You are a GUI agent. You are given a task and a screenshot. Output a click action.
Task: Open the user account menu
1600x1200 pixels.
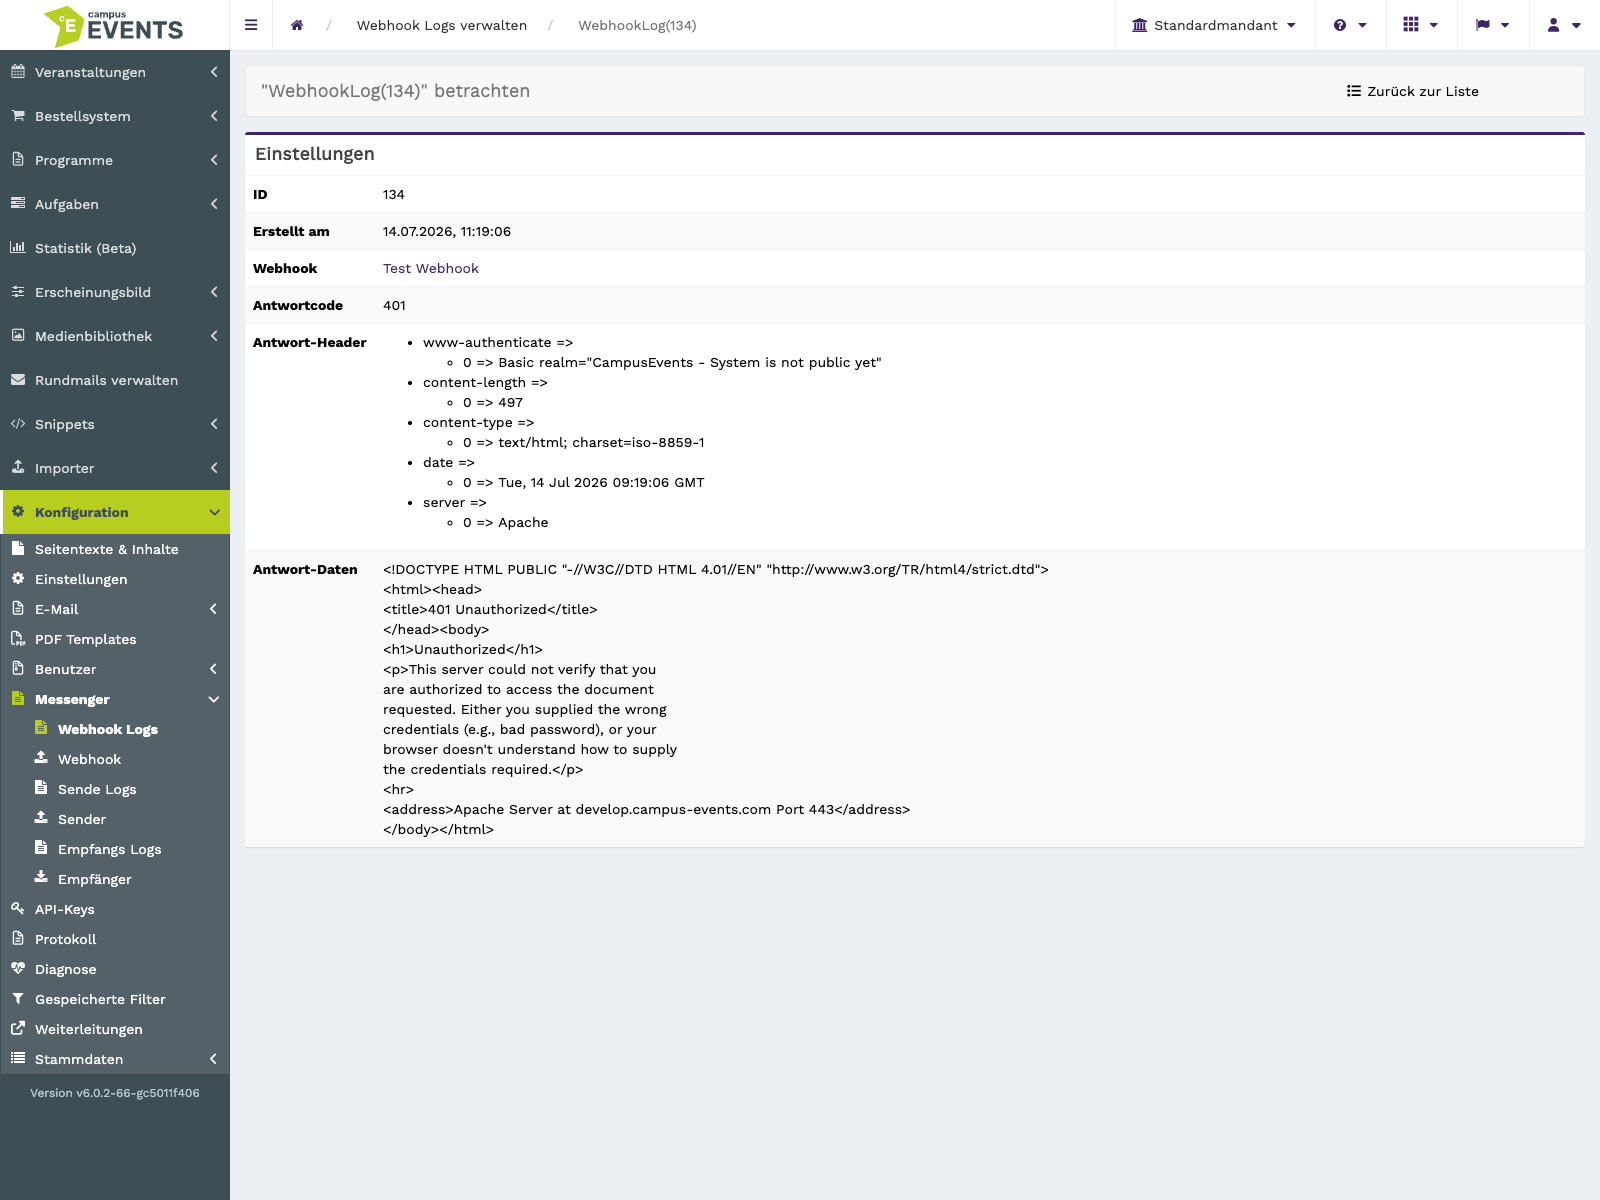click(x=1564, y=25)
